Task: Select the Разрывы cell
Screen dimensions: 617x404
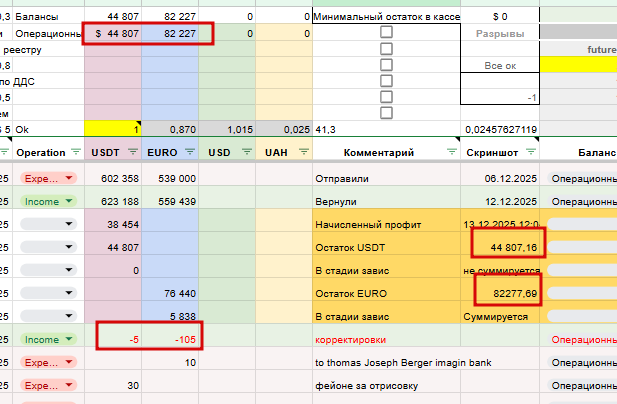Action: [x=500, y=34]
